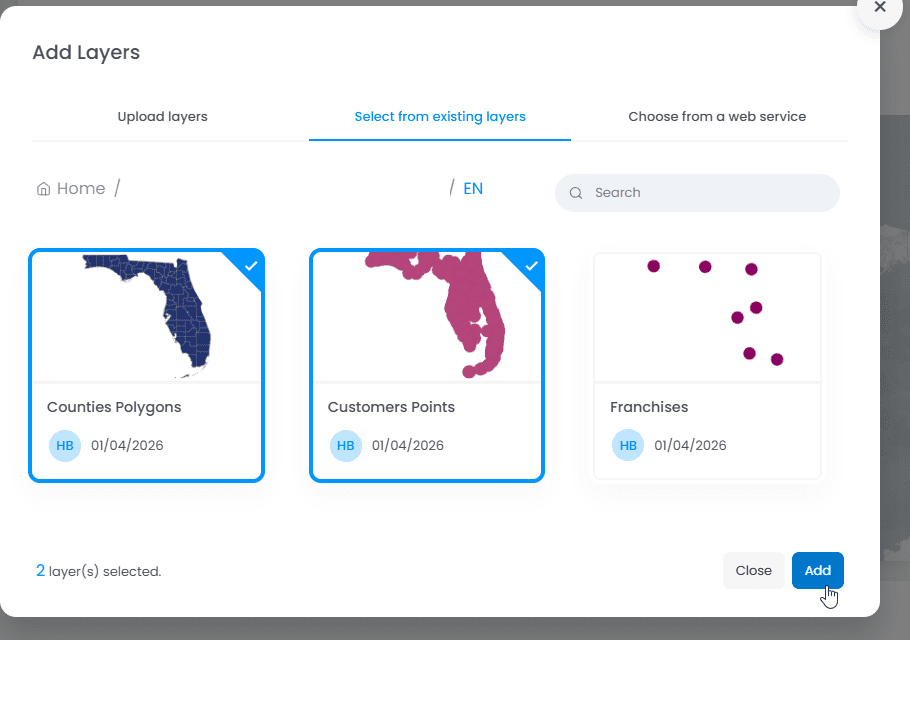Screen dimensions: 910x708
Task: Select the Franchises layer thumbnail
Action: 707,317
